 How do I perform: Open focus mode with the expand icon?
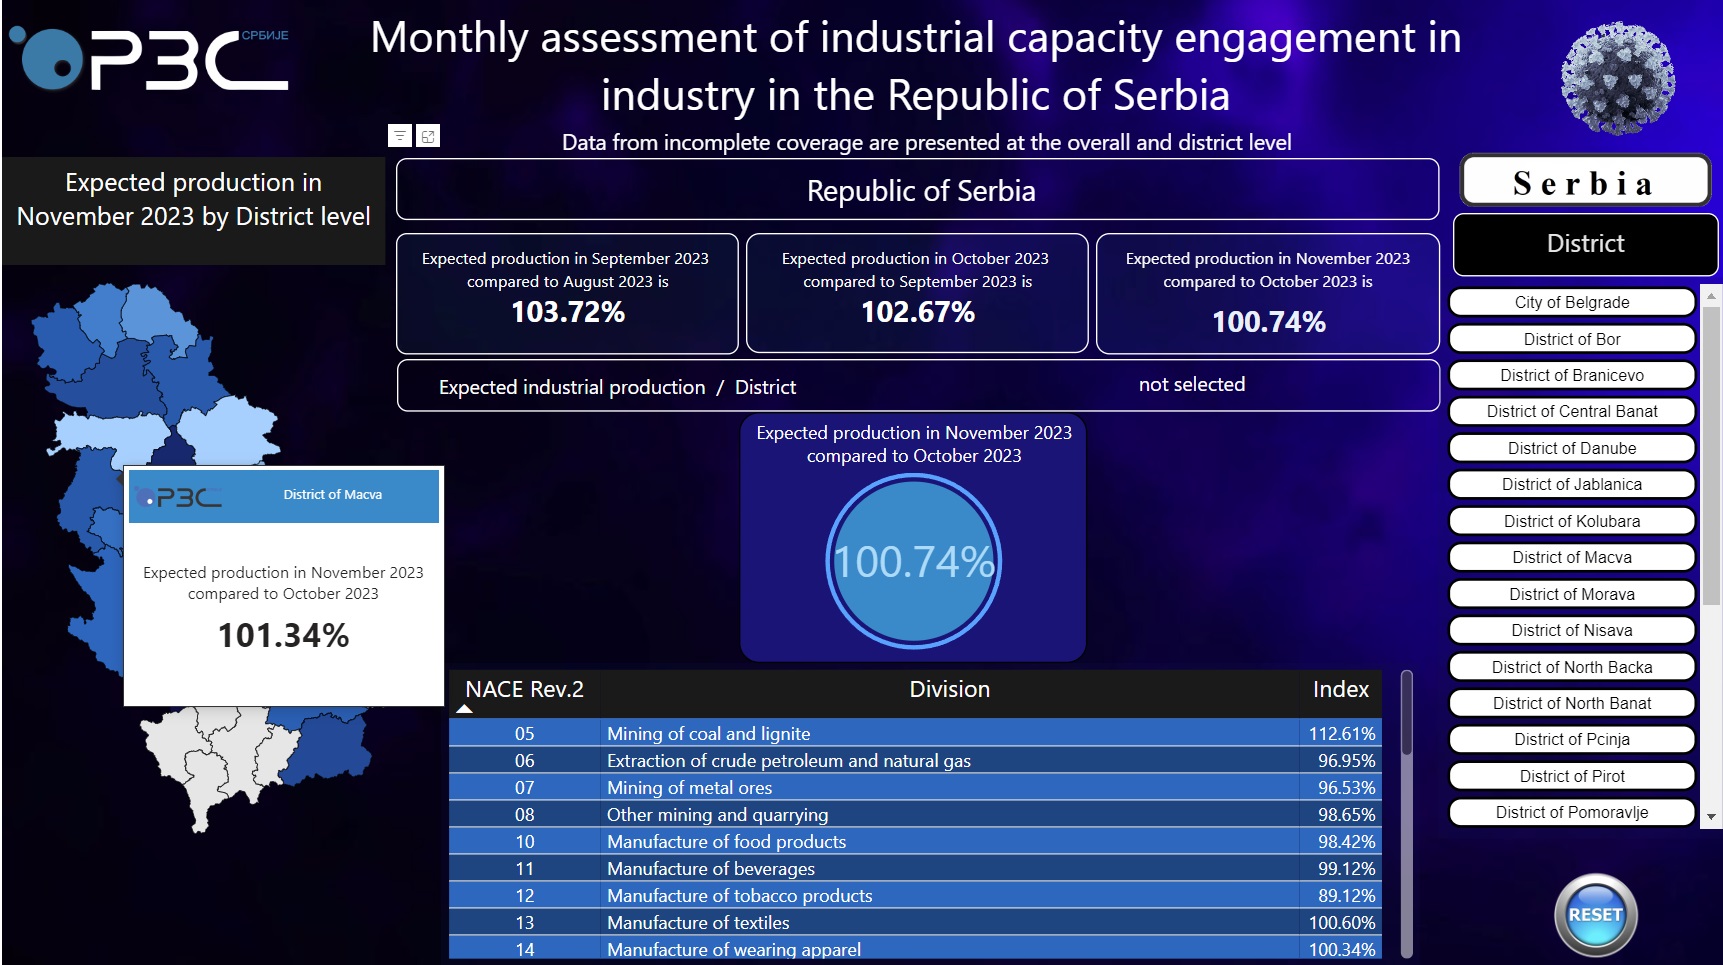(x=429, y=134)
